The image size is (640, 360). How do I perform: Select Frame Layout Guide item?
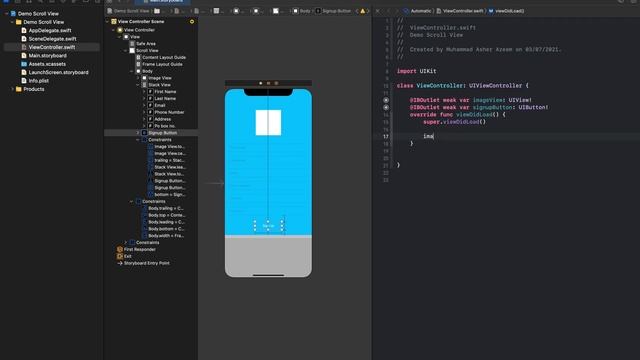pos(162,64)
